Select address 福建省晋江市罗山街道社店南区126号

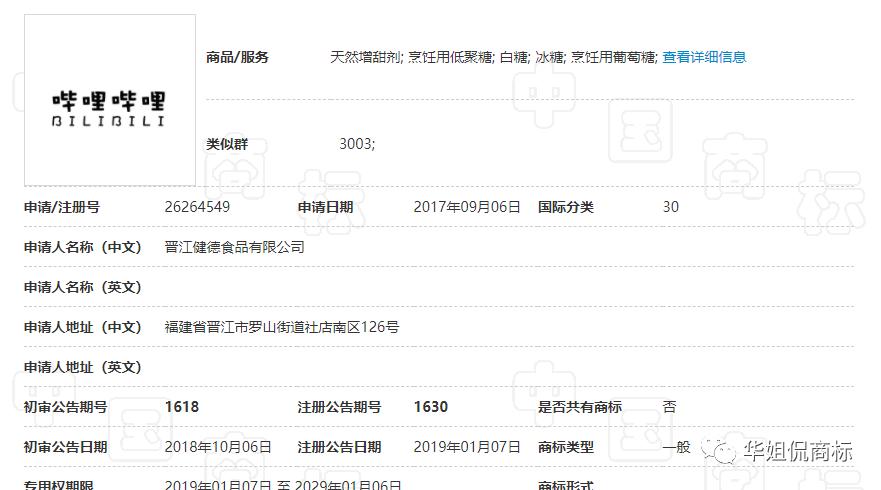tap(282, 326)
